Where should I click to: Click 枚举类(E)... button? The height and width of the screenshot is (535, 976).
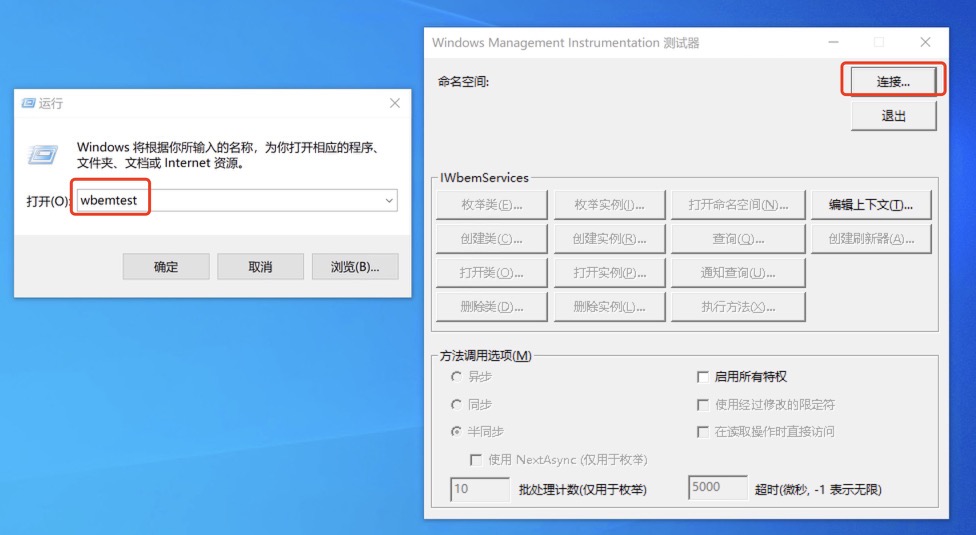pyautogui.click(x=492, y=205)
